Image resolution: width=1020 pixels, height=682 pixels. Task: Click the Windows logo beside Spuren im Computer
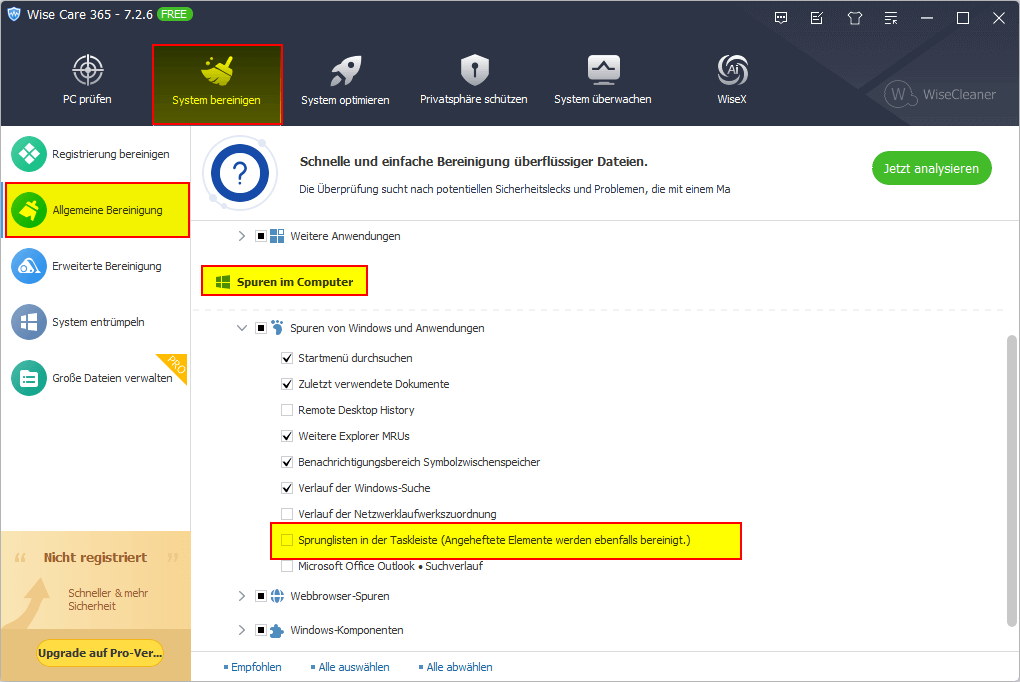(223, 282)
